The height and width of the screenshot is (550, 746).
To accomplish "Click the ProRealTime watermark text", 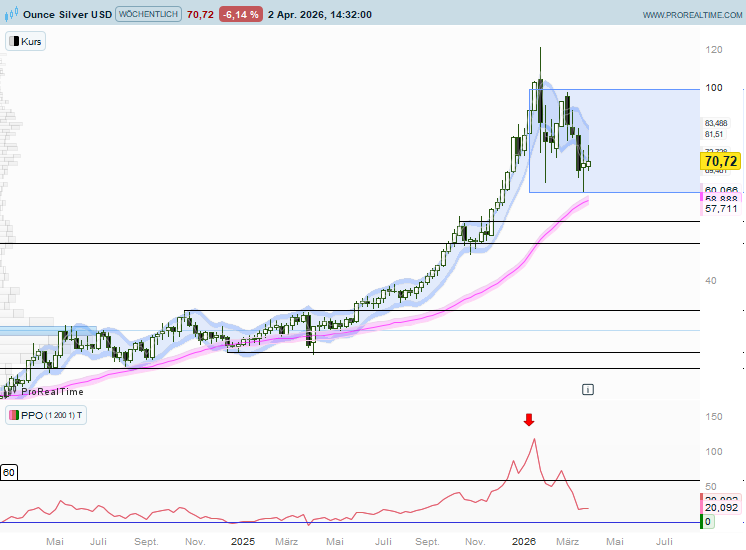I will coord(54,393).
